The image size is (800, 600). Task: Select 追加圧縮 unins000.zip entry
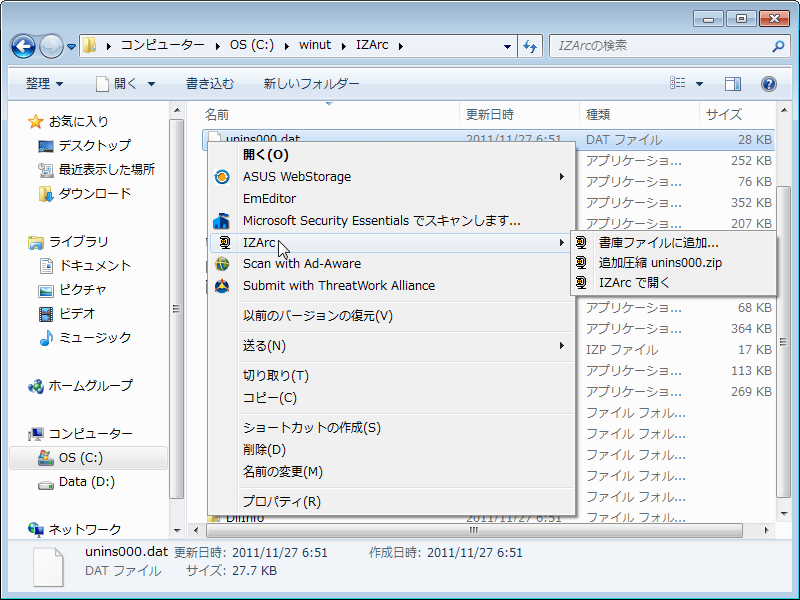click(x=673, y=263)
